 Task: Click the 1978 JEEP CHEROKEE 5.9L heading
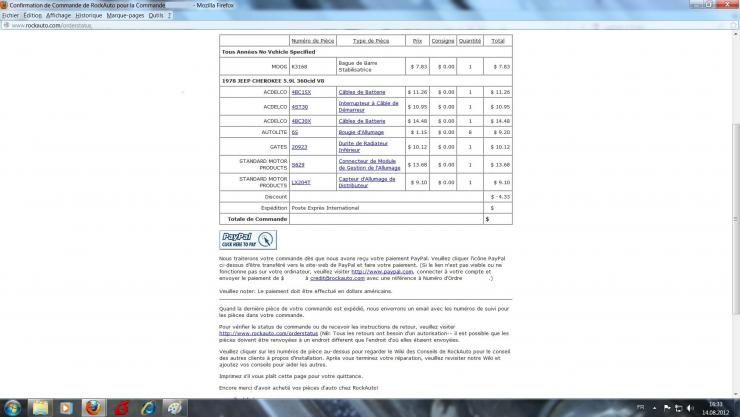[x=273, y=81]
